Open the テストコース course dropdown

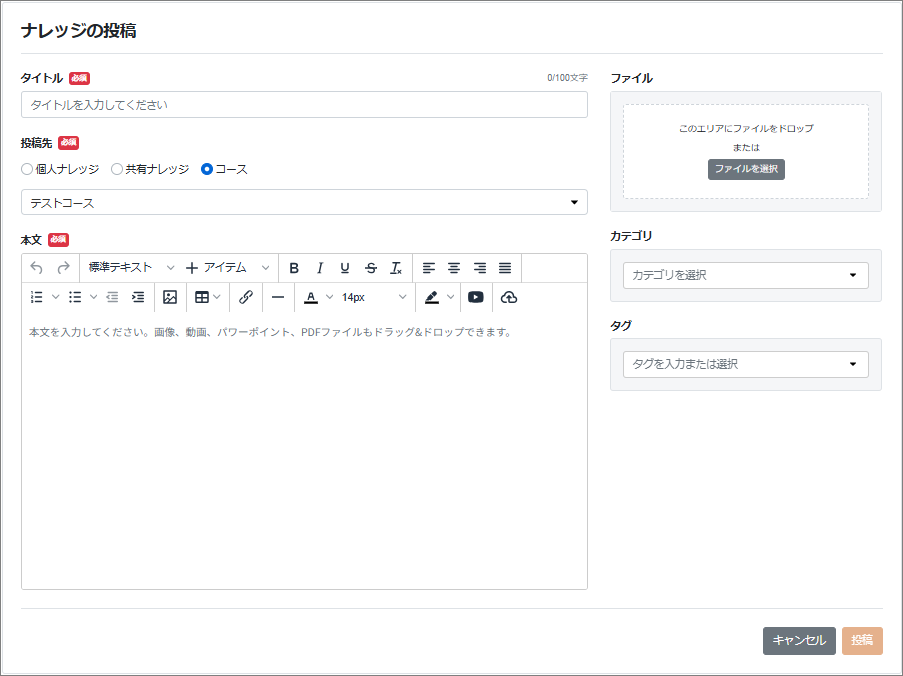coord(304,203)
